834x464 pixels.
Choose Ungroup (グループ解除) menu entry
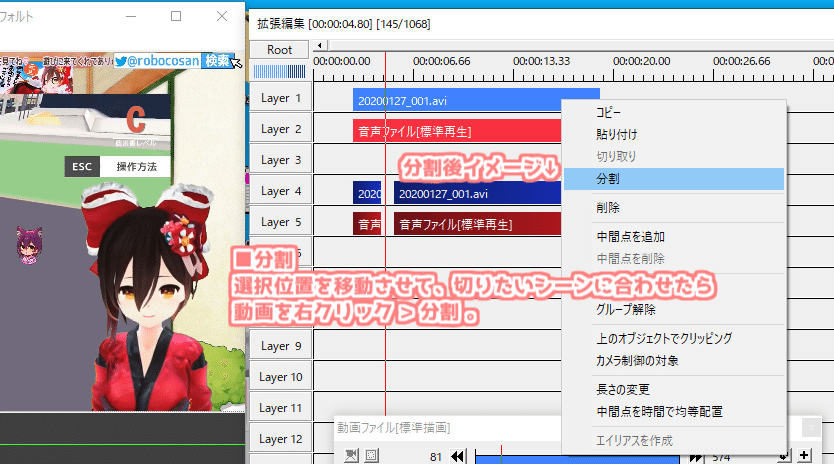pos(626,309)
